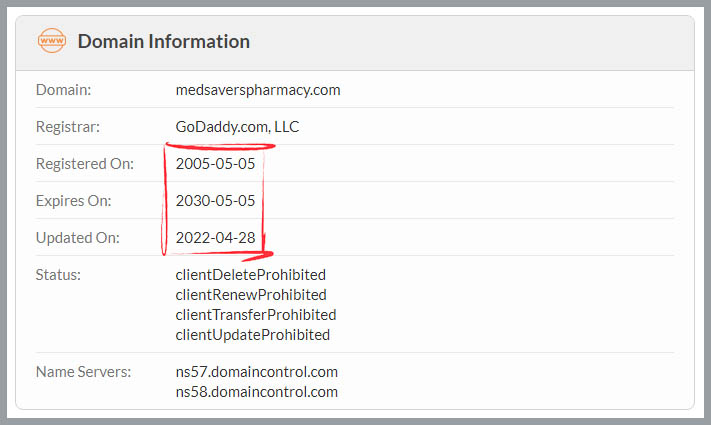Click the Domain Information heading
The height and width of the screenshot is (425, 711).
[164, 41]
